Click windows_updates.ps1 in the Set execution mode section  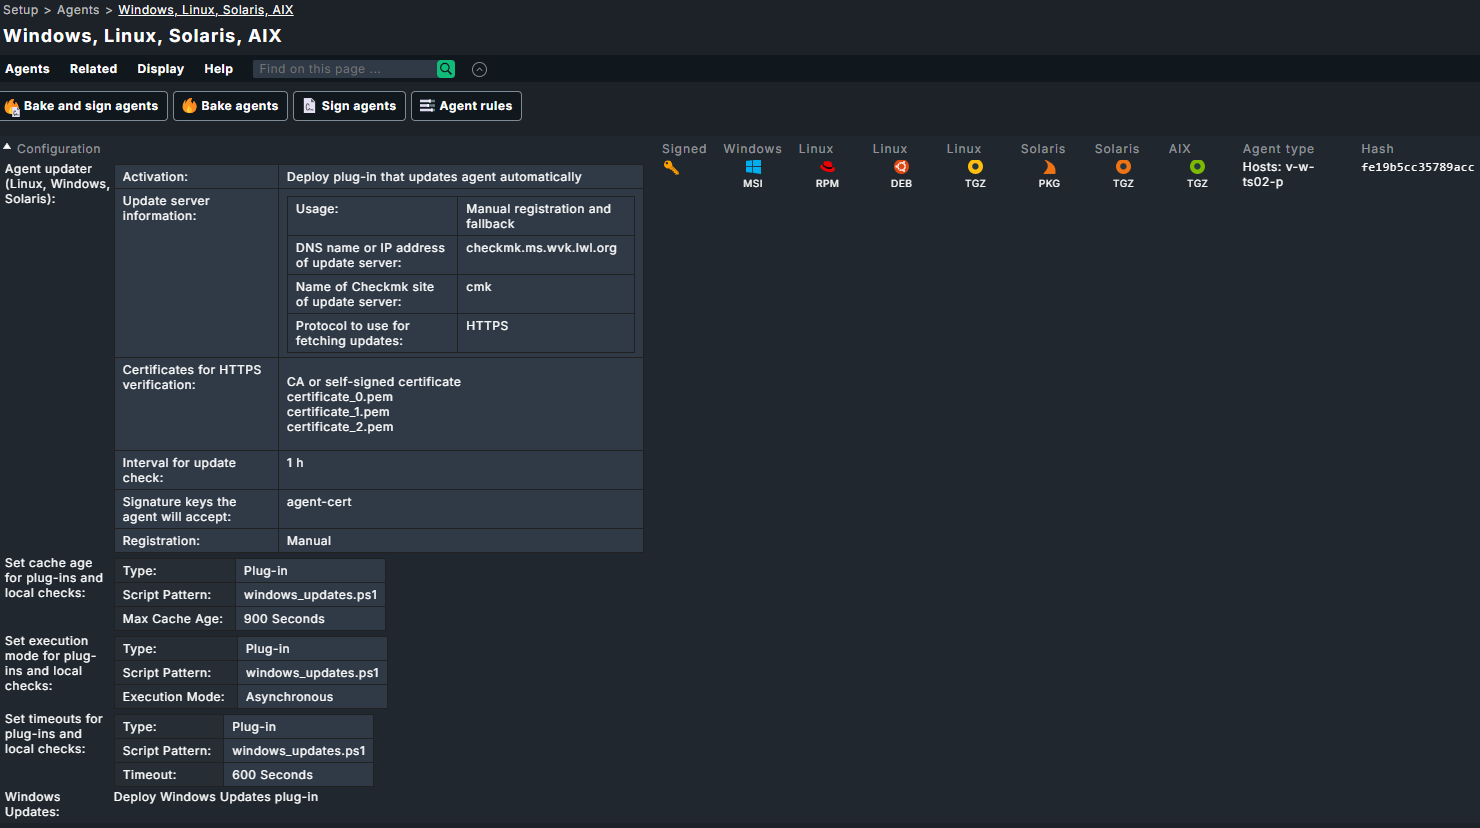[x=313, y=673]
